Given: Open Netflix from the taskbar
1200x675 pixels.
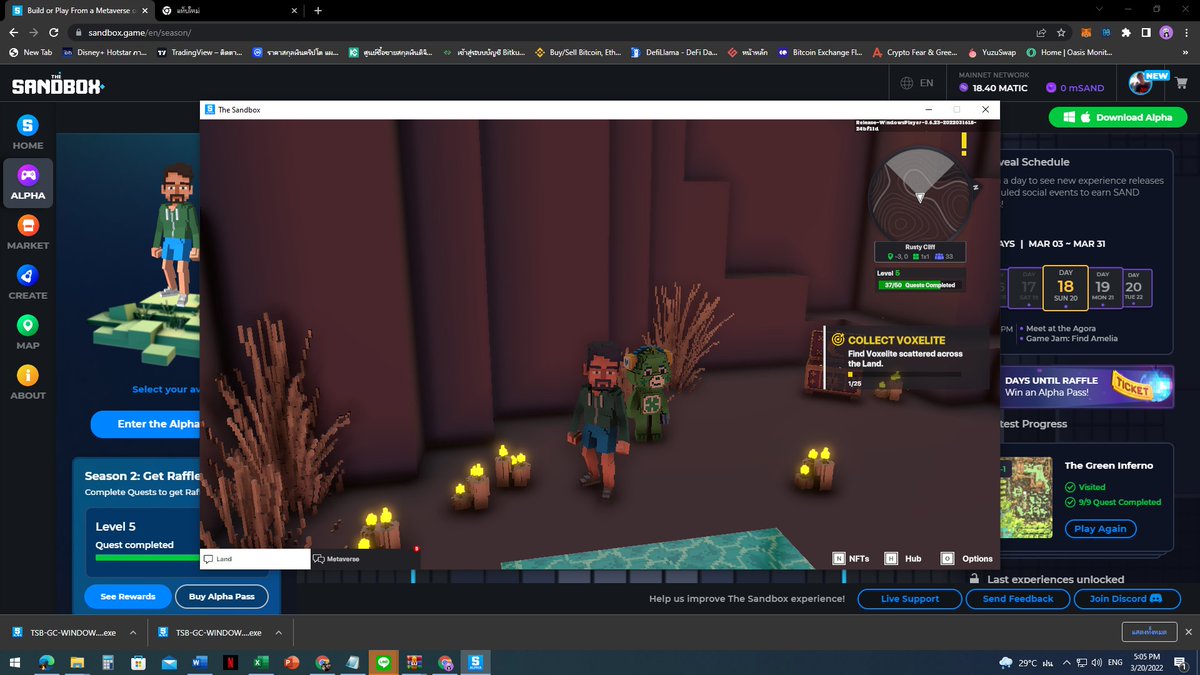Looking at the screenshot, I should click(x=229, y=662).
